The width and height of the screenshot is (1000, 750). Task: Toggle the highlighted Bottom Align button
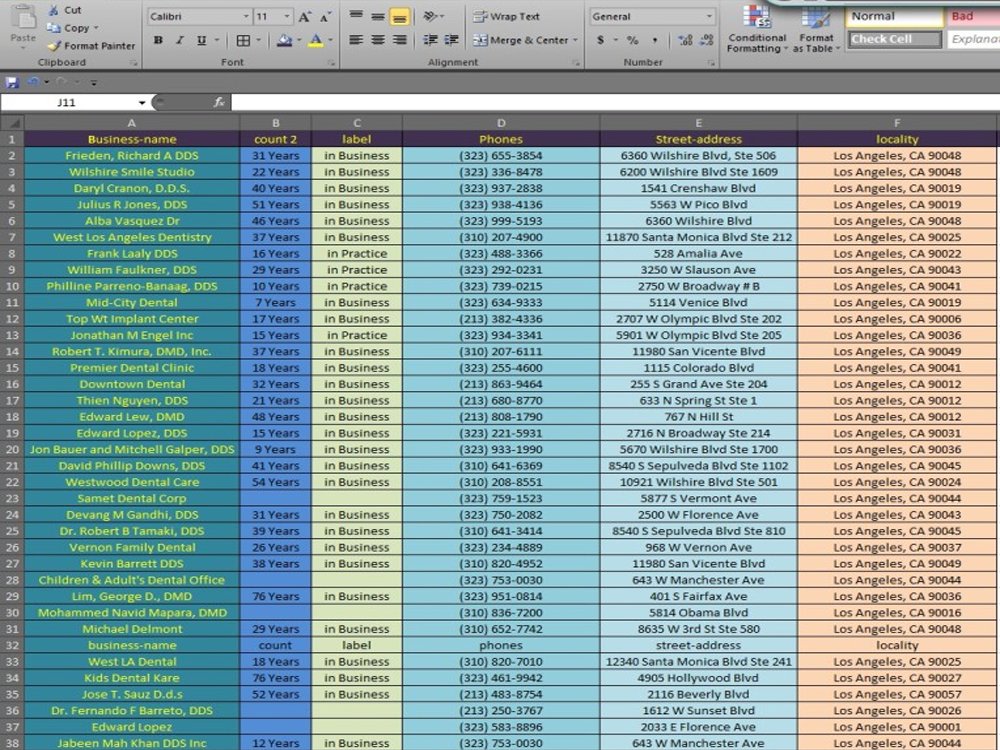(x=400, y=17)
